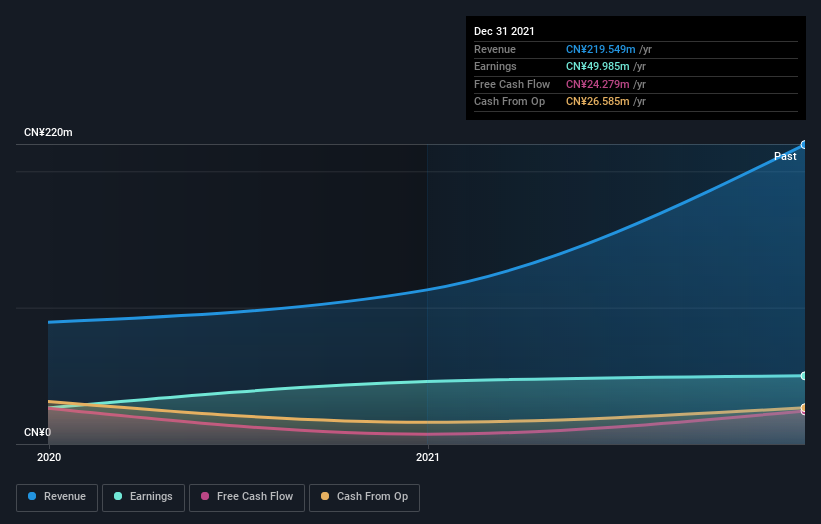Click the Past label on chart
The width and height of the screenshot is (821, 524).
coord(785,156)
